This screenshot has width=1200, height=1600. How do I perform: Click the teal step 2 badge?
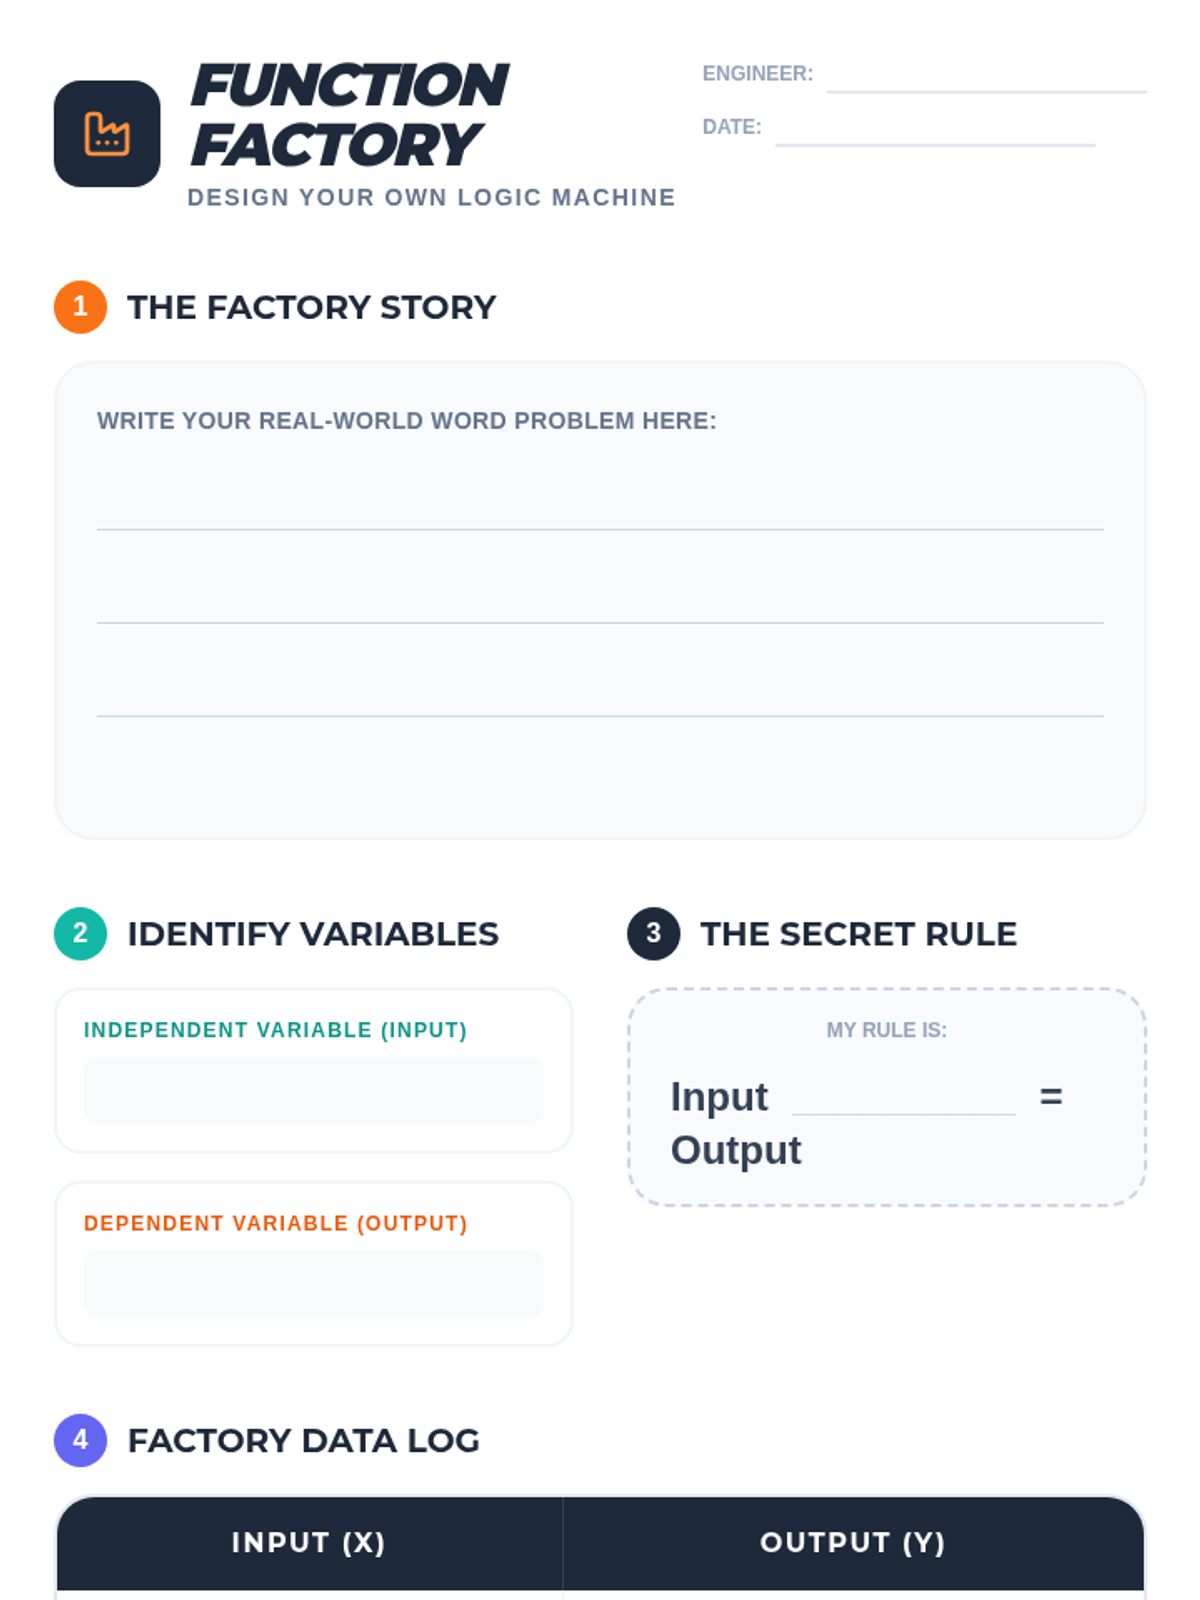click(x=80, y=933)
